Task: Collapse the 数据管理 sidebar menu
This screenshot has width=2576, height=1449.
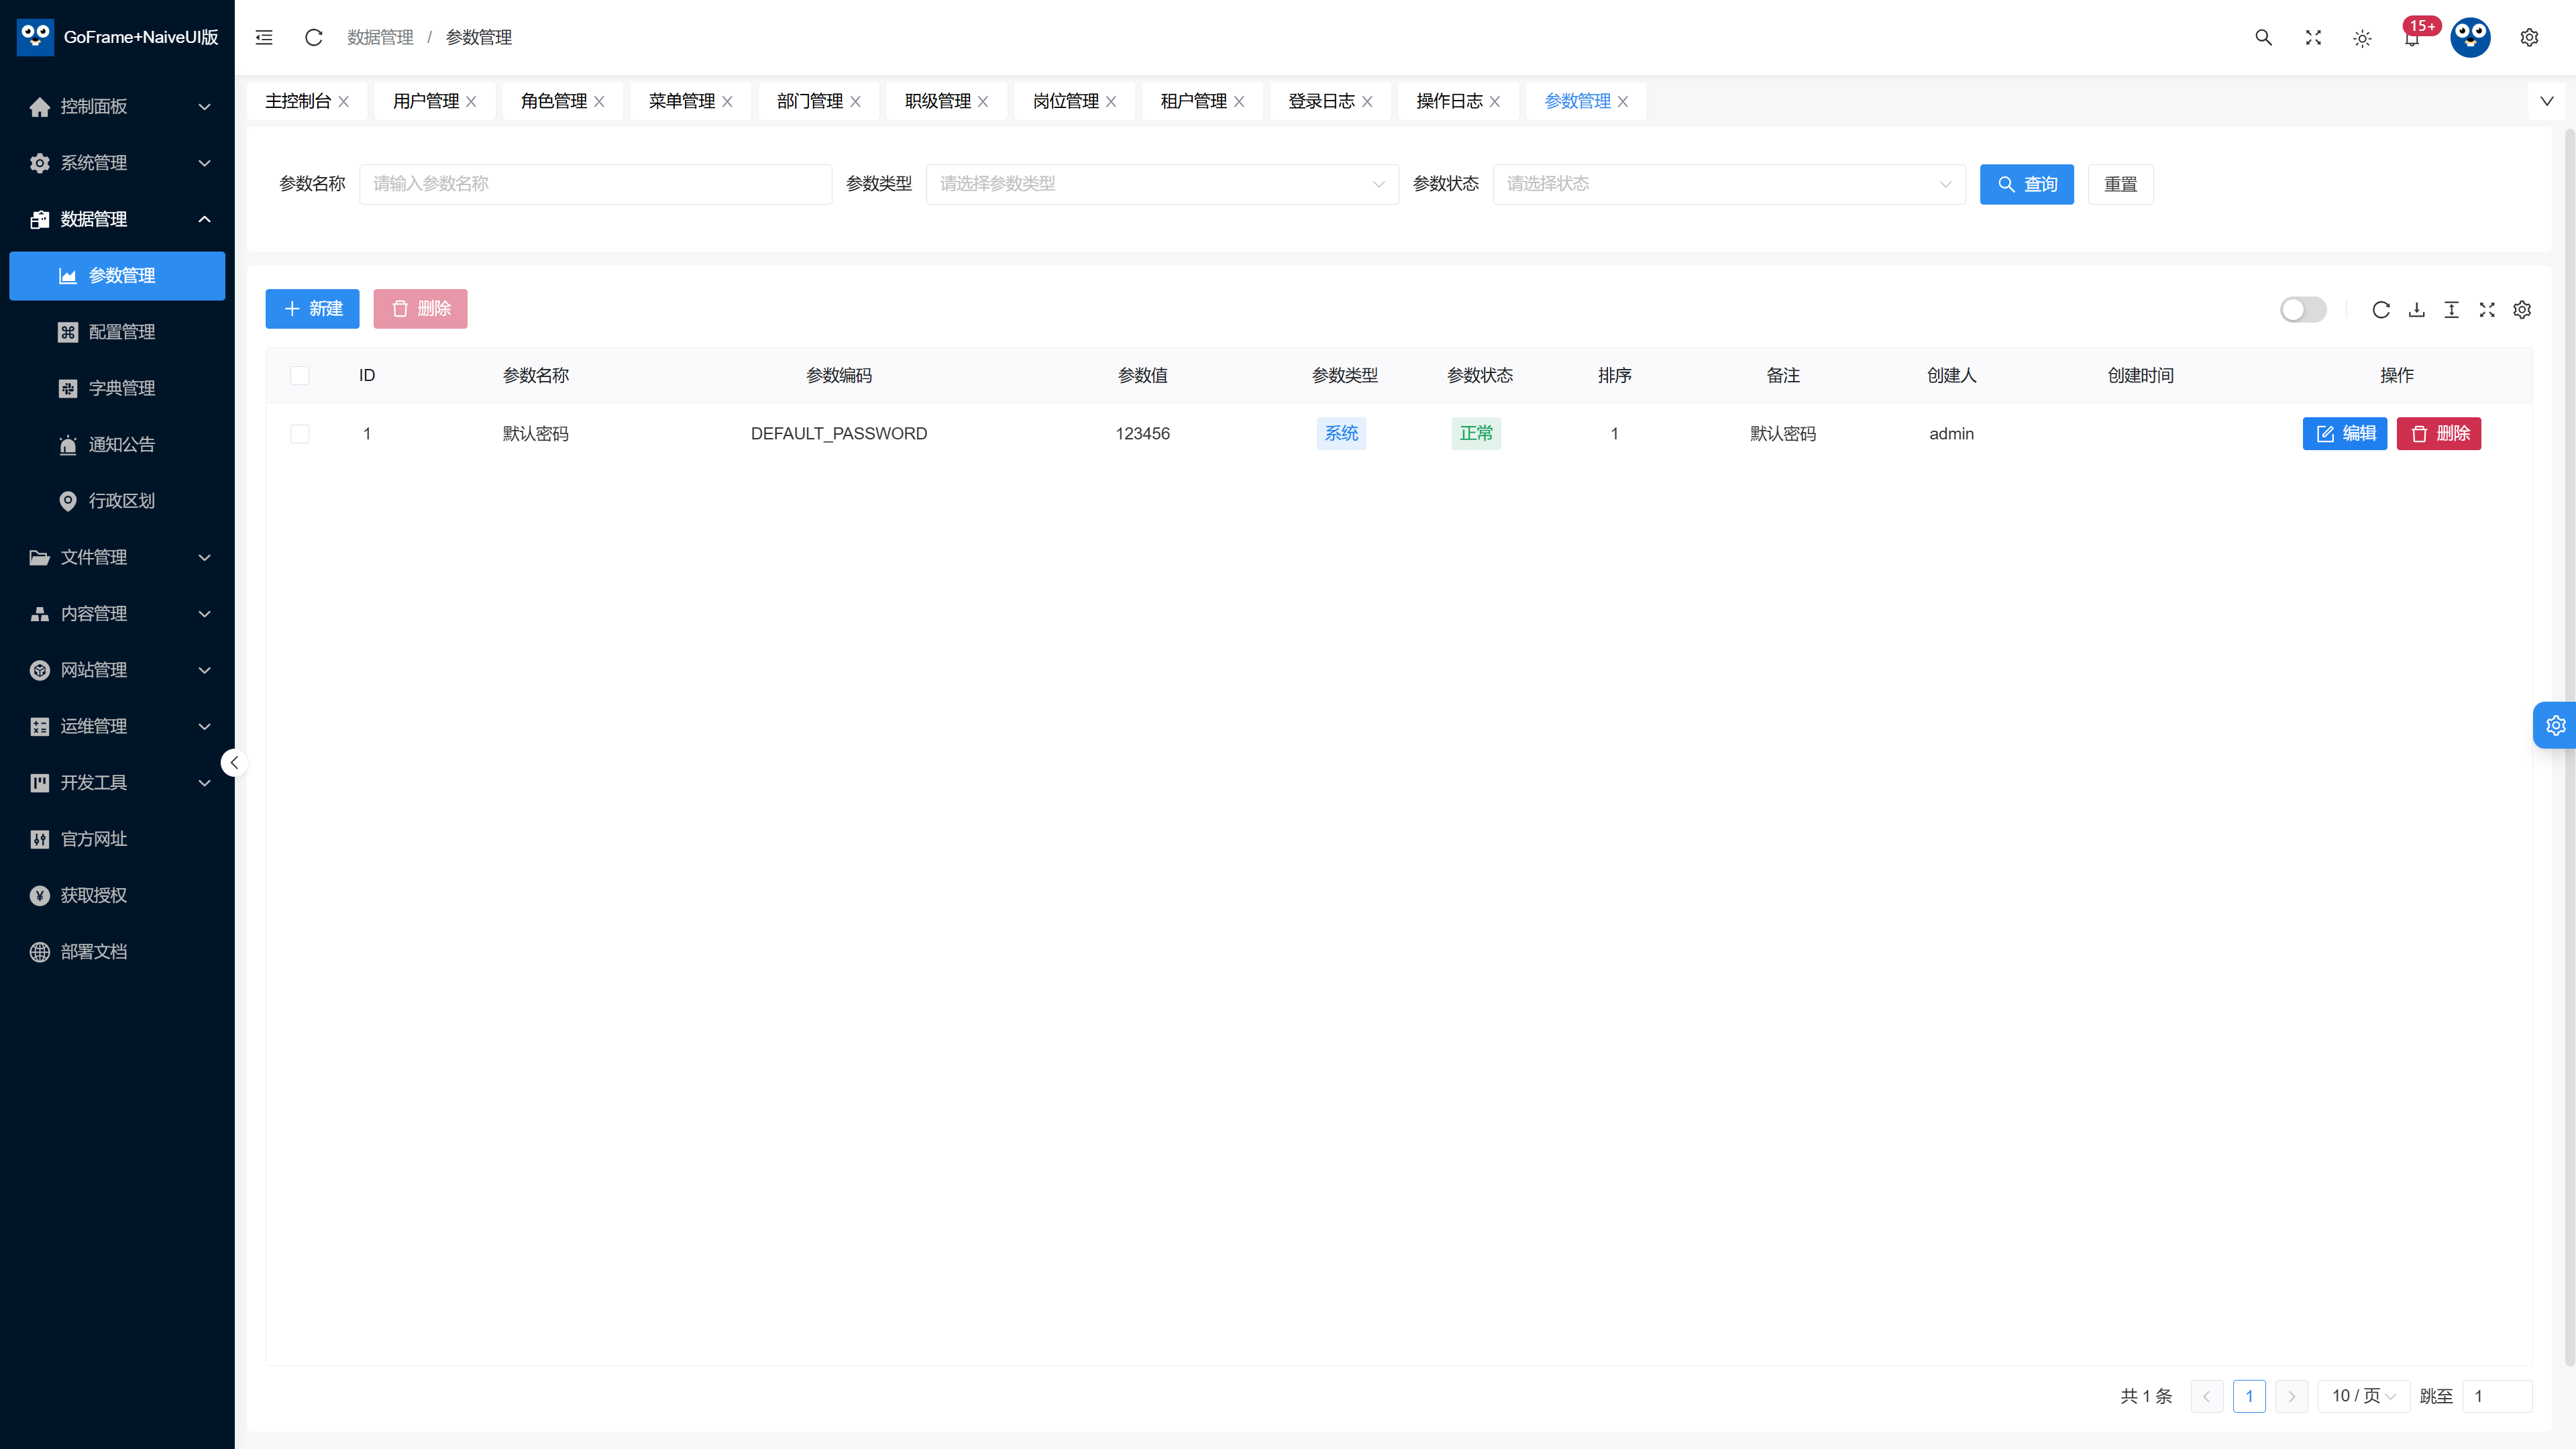Action: click(x=118, y=219)
